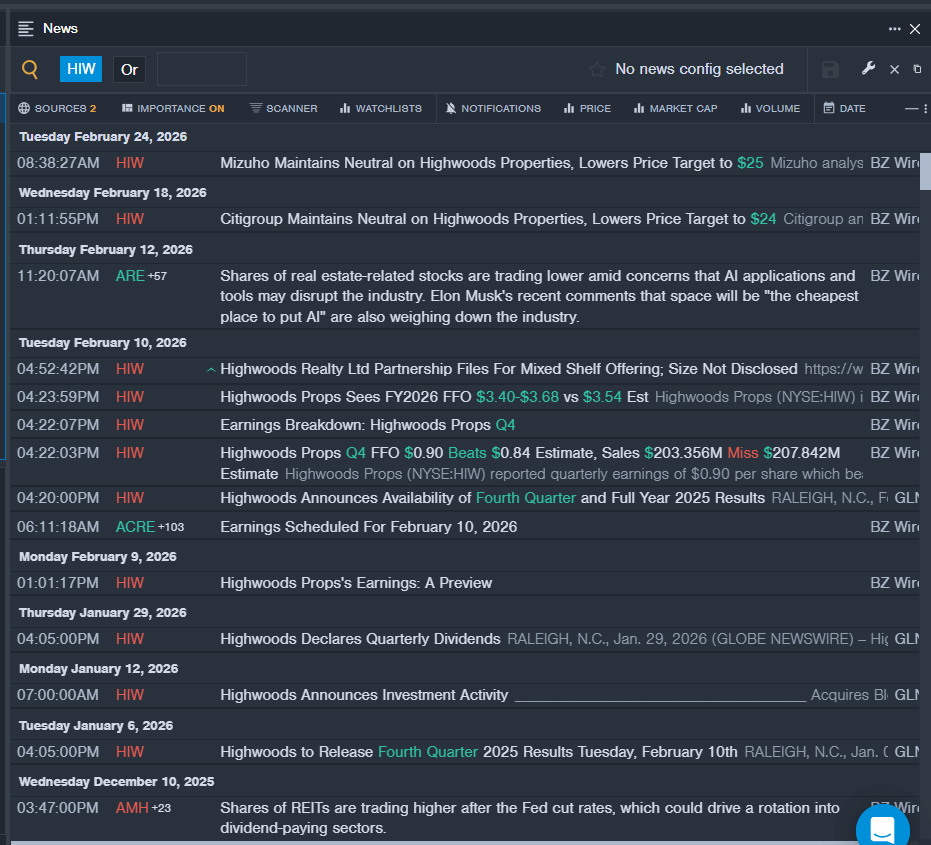The width and height of the screenshot is (931, 845).
Task: Open the chat bubble support icon
Action: [882, 828]
